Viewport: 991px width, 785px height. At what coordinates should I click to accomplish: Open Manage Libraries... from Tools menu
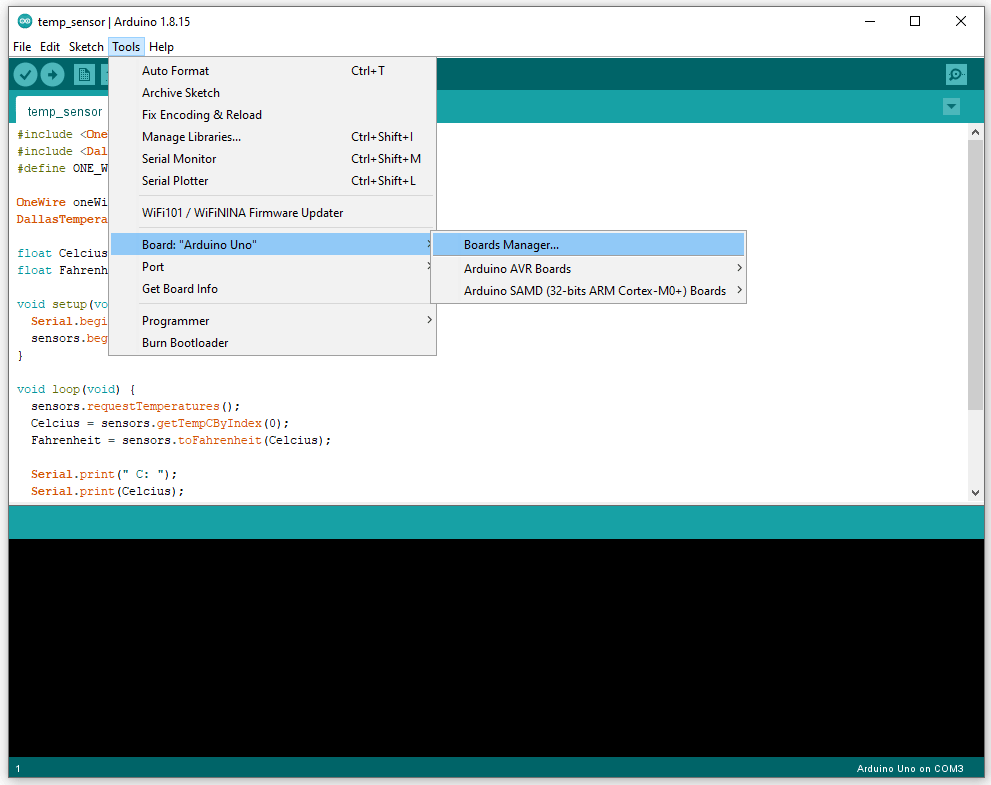[x=191, y=137]
